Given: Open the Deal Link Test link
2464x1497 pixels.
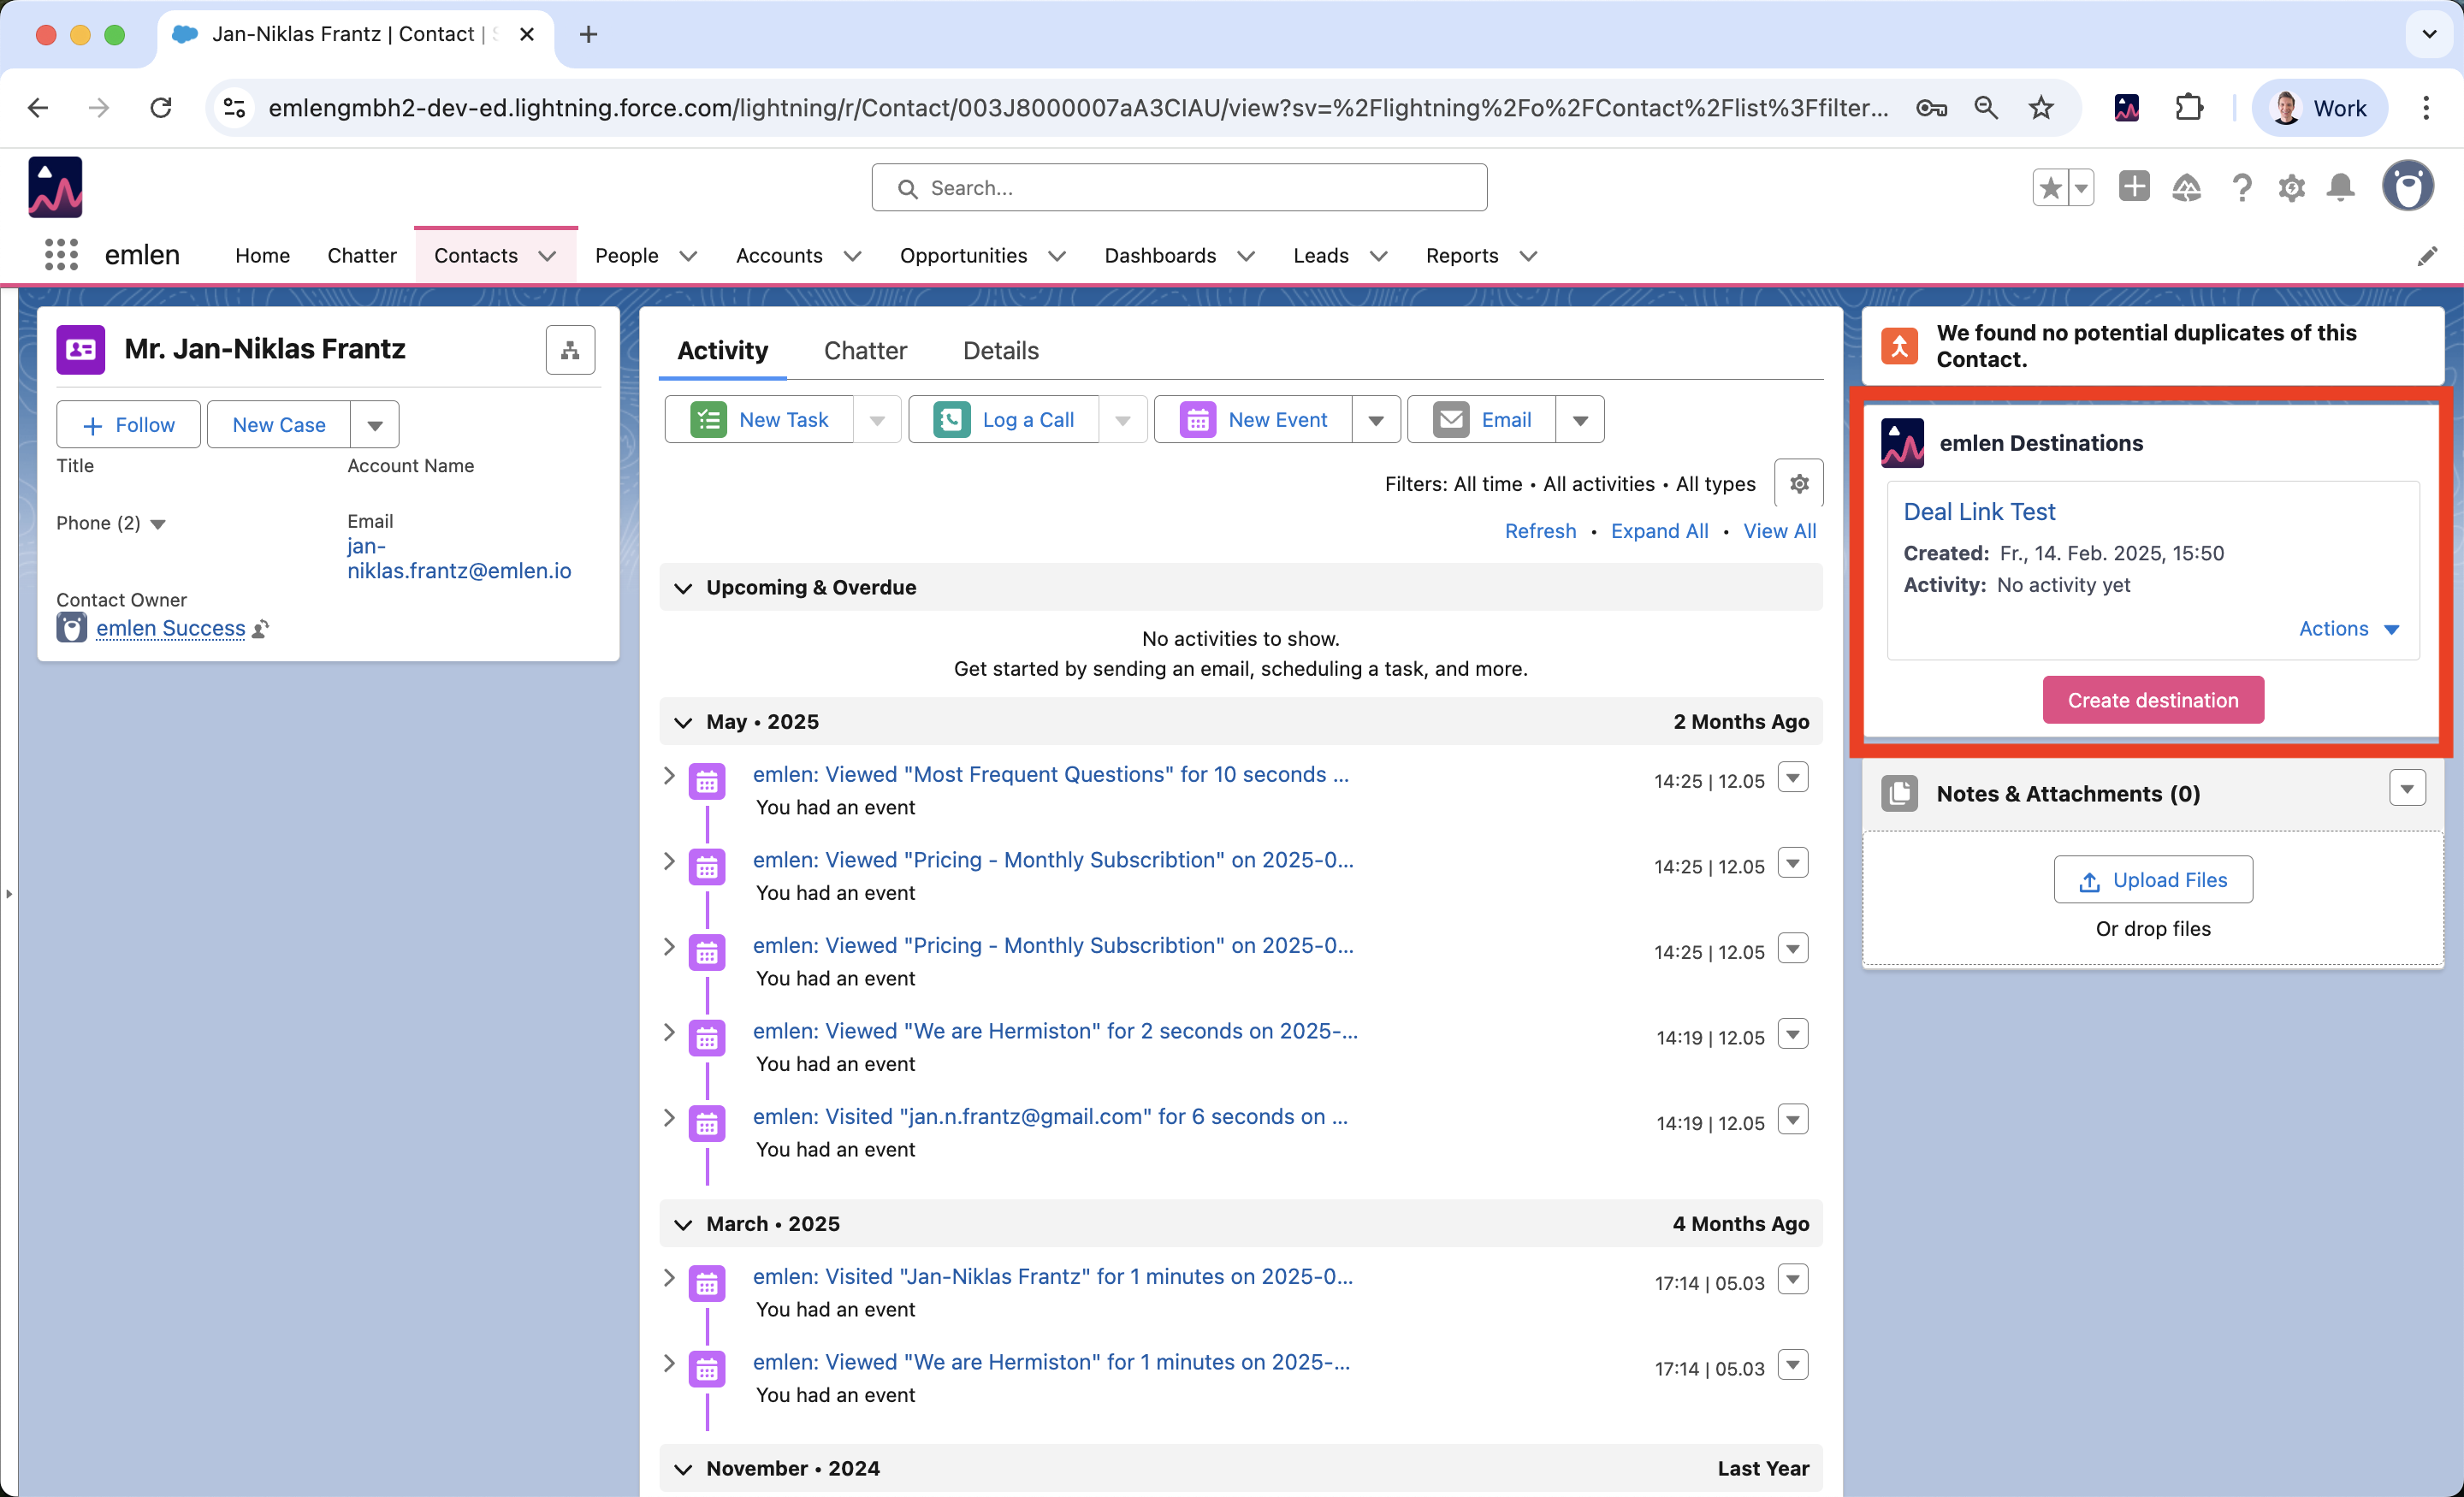Looking at the screenshot, I should (1979, 512).
